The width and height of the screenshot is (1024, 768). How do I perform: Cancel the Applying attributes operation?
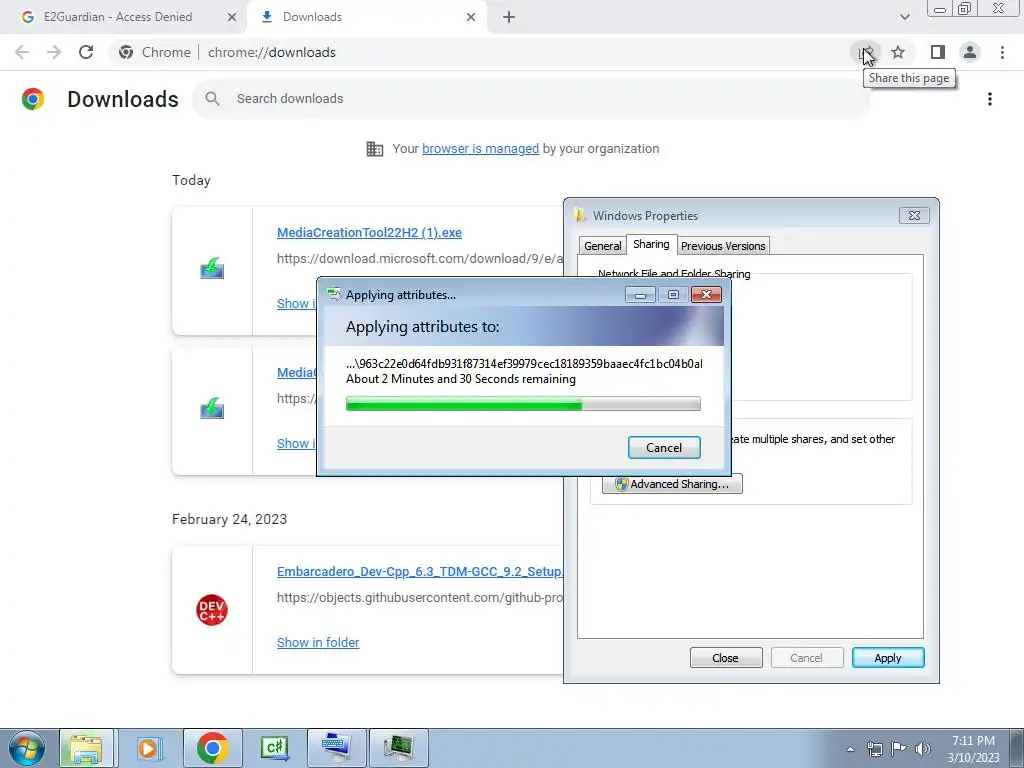[x=664, y=448]
